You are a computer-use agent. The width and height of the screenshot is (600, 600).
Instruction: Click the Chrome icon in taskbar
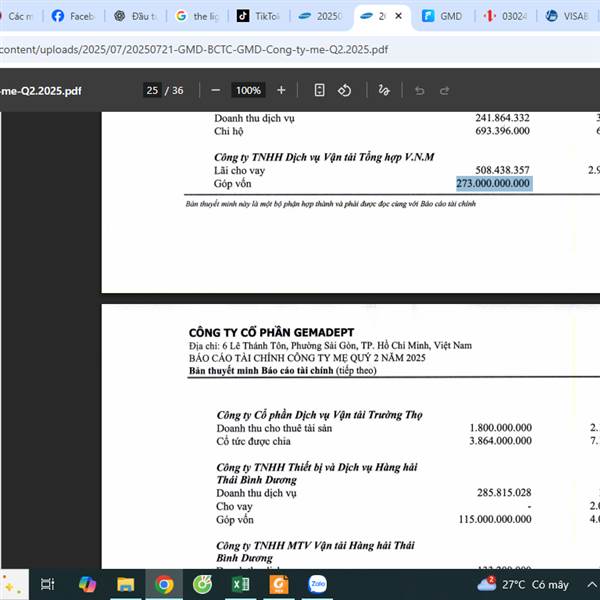[x=164, y=584]
